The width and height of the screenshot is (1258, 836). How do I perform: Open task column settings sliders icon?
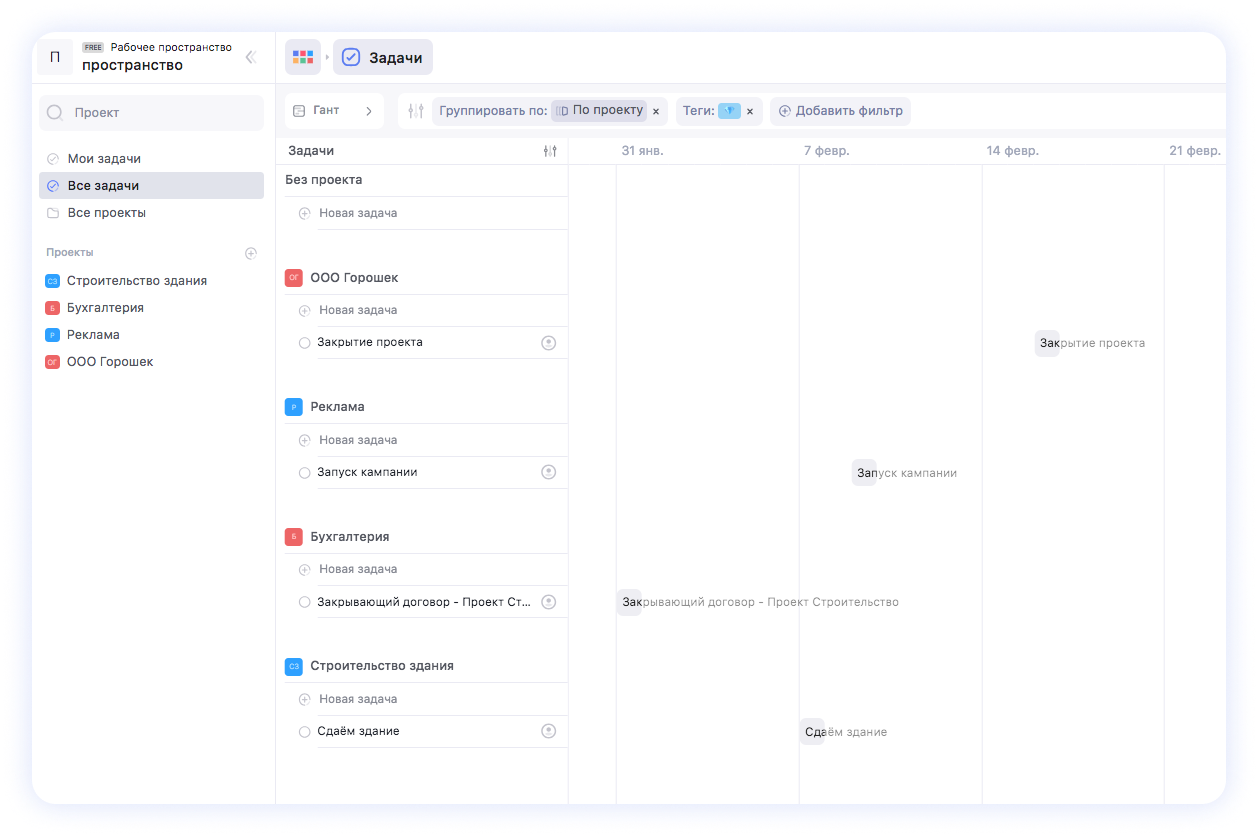[549, 151]
